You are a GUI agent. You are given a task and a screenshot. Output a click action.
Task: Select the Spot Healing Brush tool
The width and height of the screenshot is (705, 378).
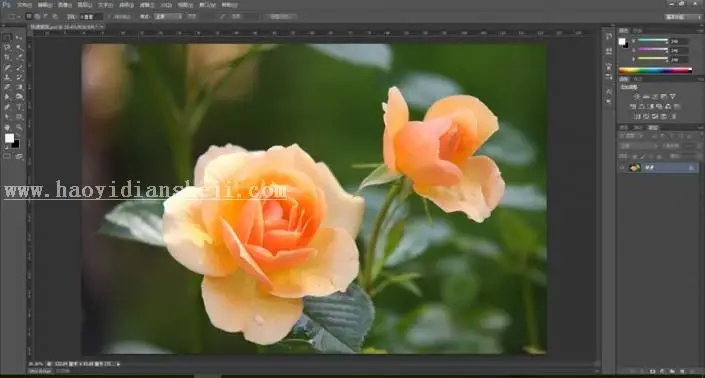[x=7, y=67]
